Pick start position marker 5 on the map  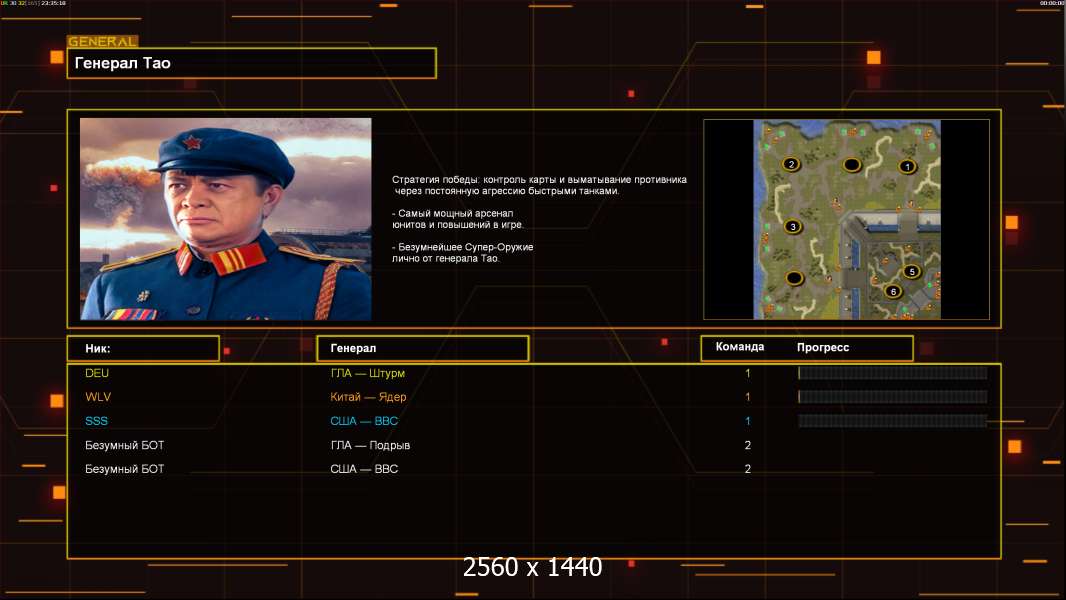(x=912, y=271)
